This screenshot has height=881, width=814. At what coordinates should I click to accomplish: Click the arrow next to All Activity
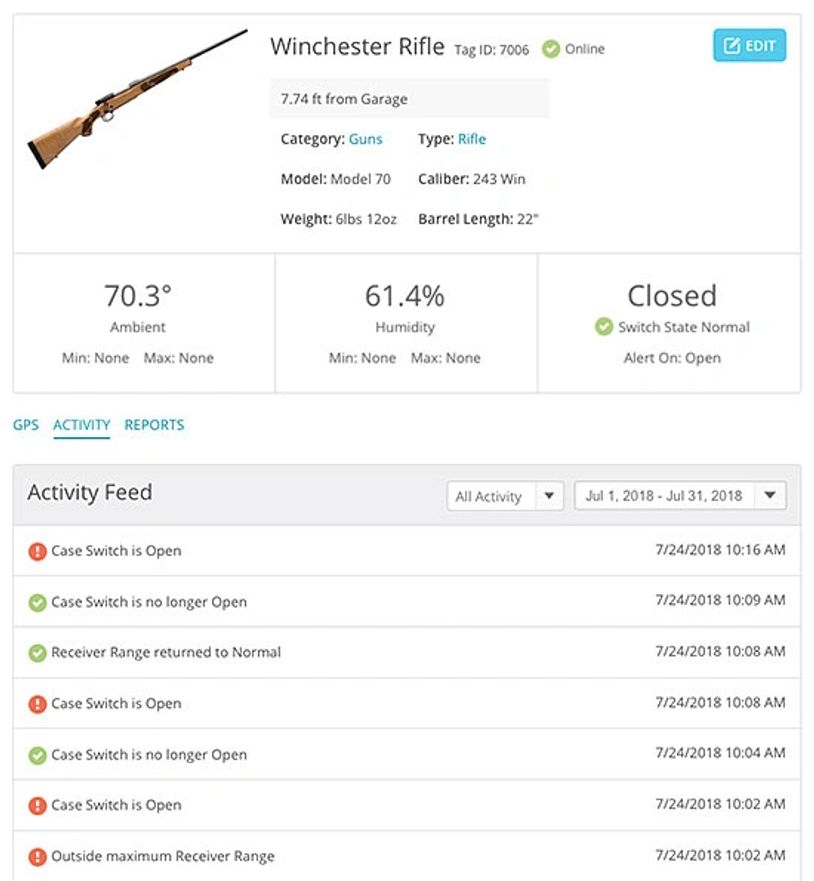[549, 496]
